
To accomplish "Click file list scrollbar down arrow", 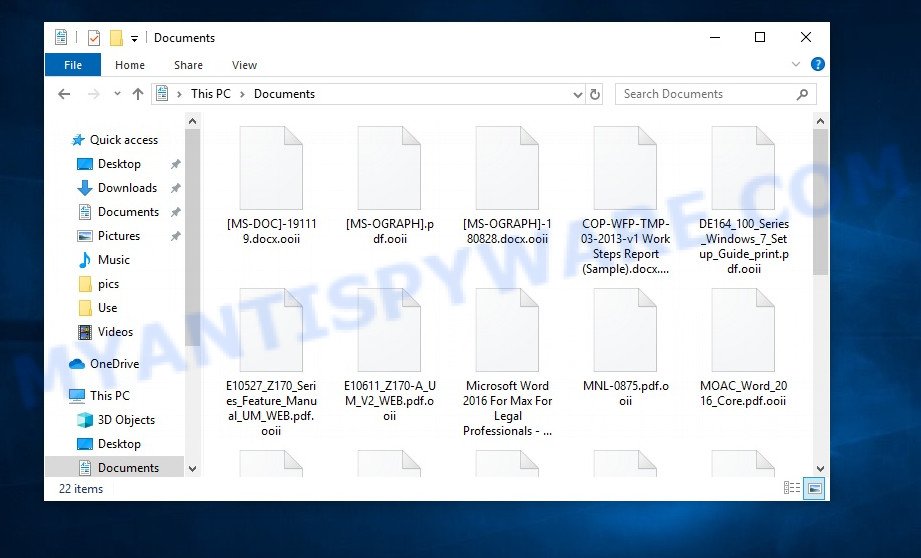I will point(820,469).
